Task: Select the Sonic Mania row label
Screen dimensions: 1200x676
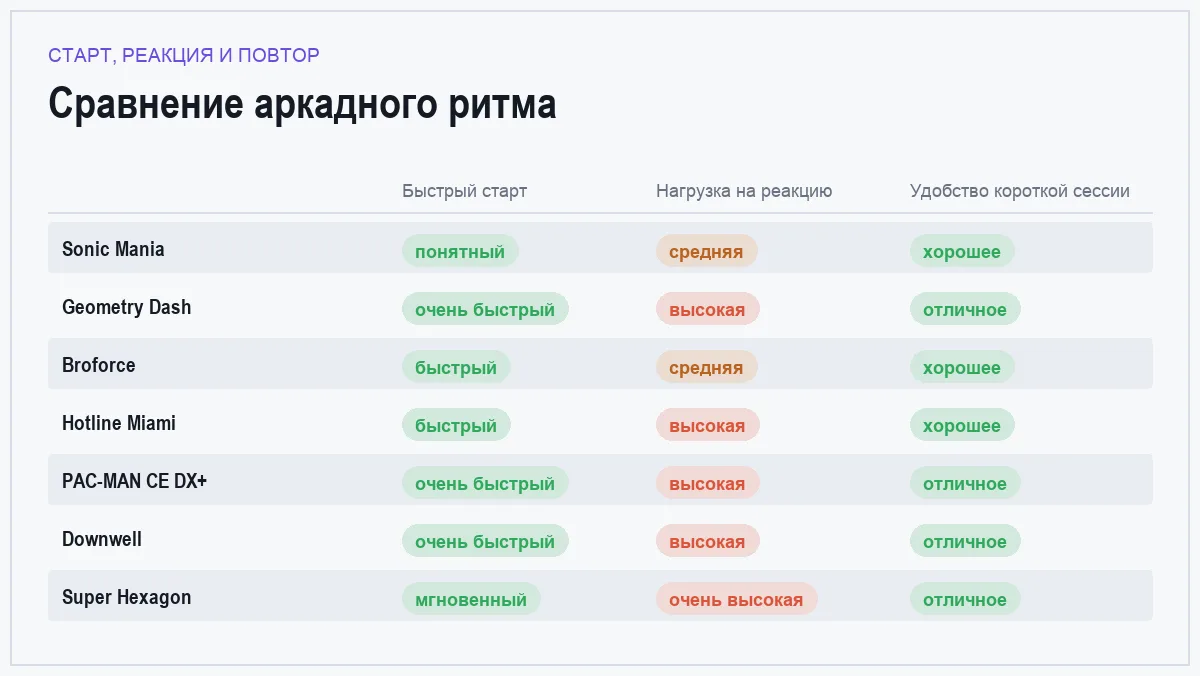Action: 113,249
